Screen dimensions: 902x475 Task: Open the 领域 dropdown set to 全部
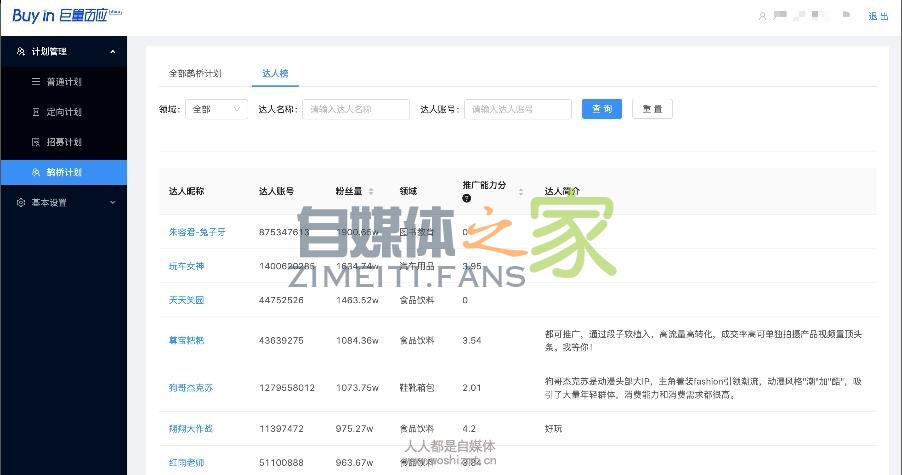[216, 109]
